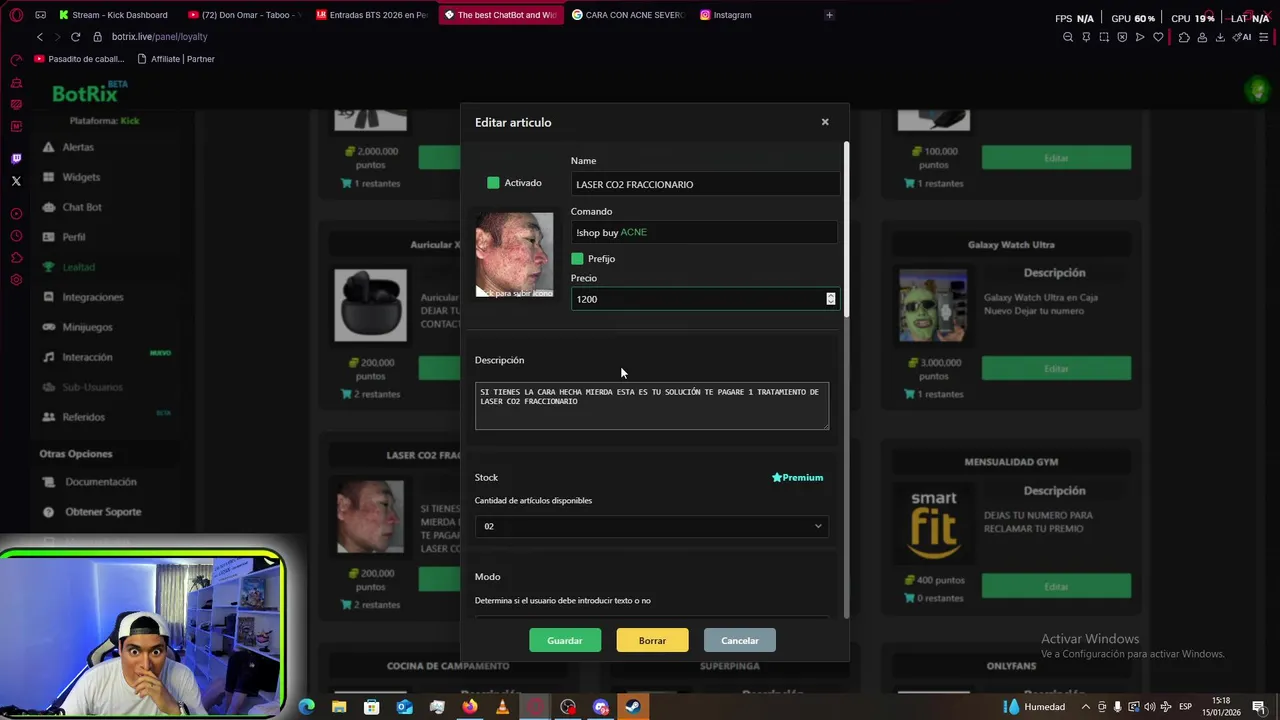Click the browser forward arrow
The height and width of the screenshot is (720, 1280).
pos(57,37)
